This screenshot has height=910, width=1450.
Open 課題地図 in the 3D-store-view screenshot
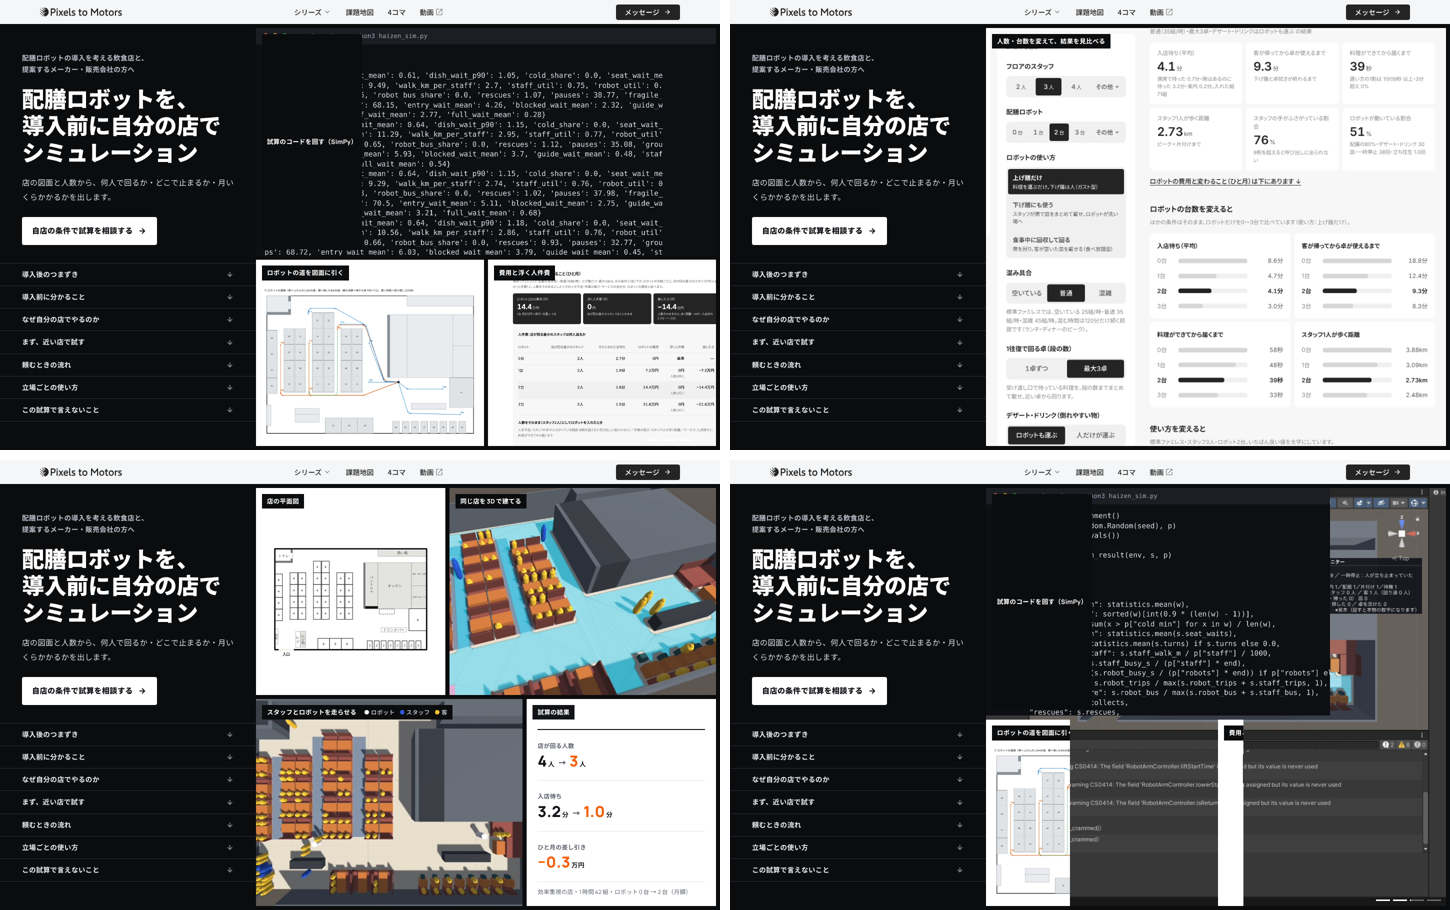(359, 472)
